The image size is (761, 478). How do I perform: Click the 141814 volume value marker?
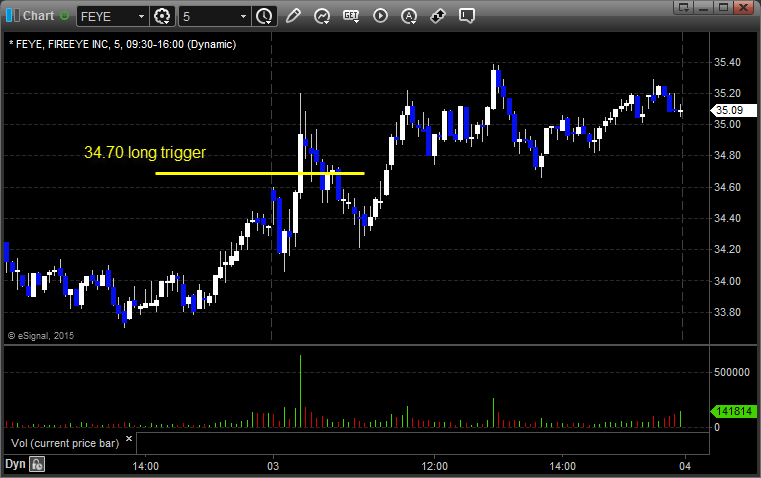coord(733,411)
